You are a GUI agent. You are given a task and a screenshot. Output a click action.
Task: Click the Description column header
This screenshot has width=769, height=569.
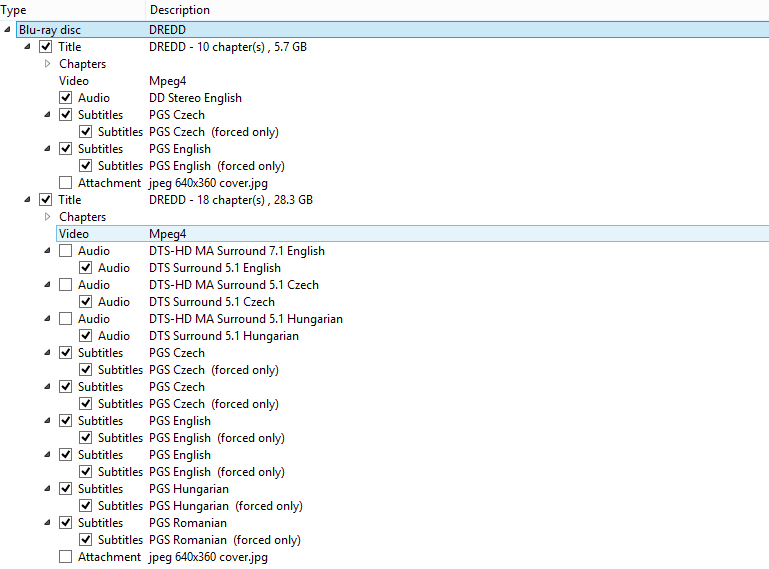pyautogui.click(x=457, y=10)
